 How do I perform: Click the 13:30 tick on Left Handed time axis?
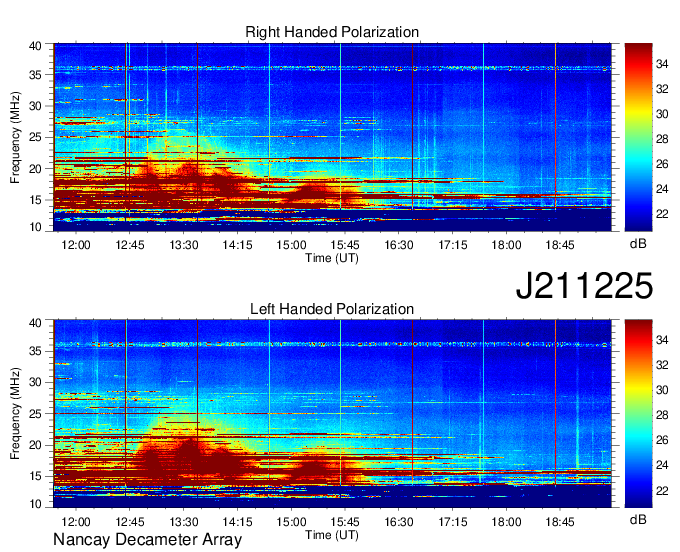coord(183,522)
